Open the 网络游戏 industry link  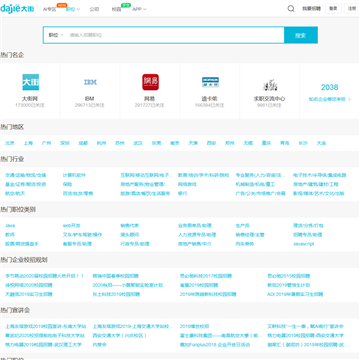[x=187, y=184]
